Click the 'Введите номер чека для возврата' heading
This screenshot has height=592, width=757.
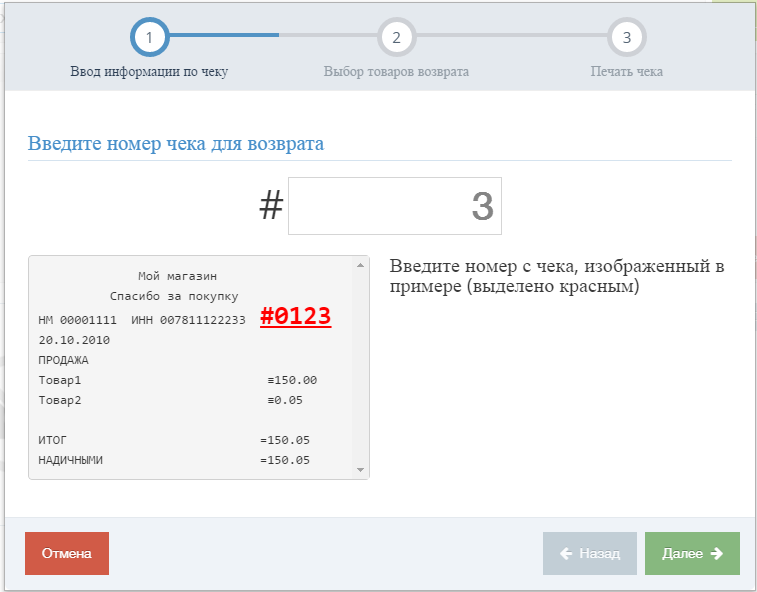point(176,143)
